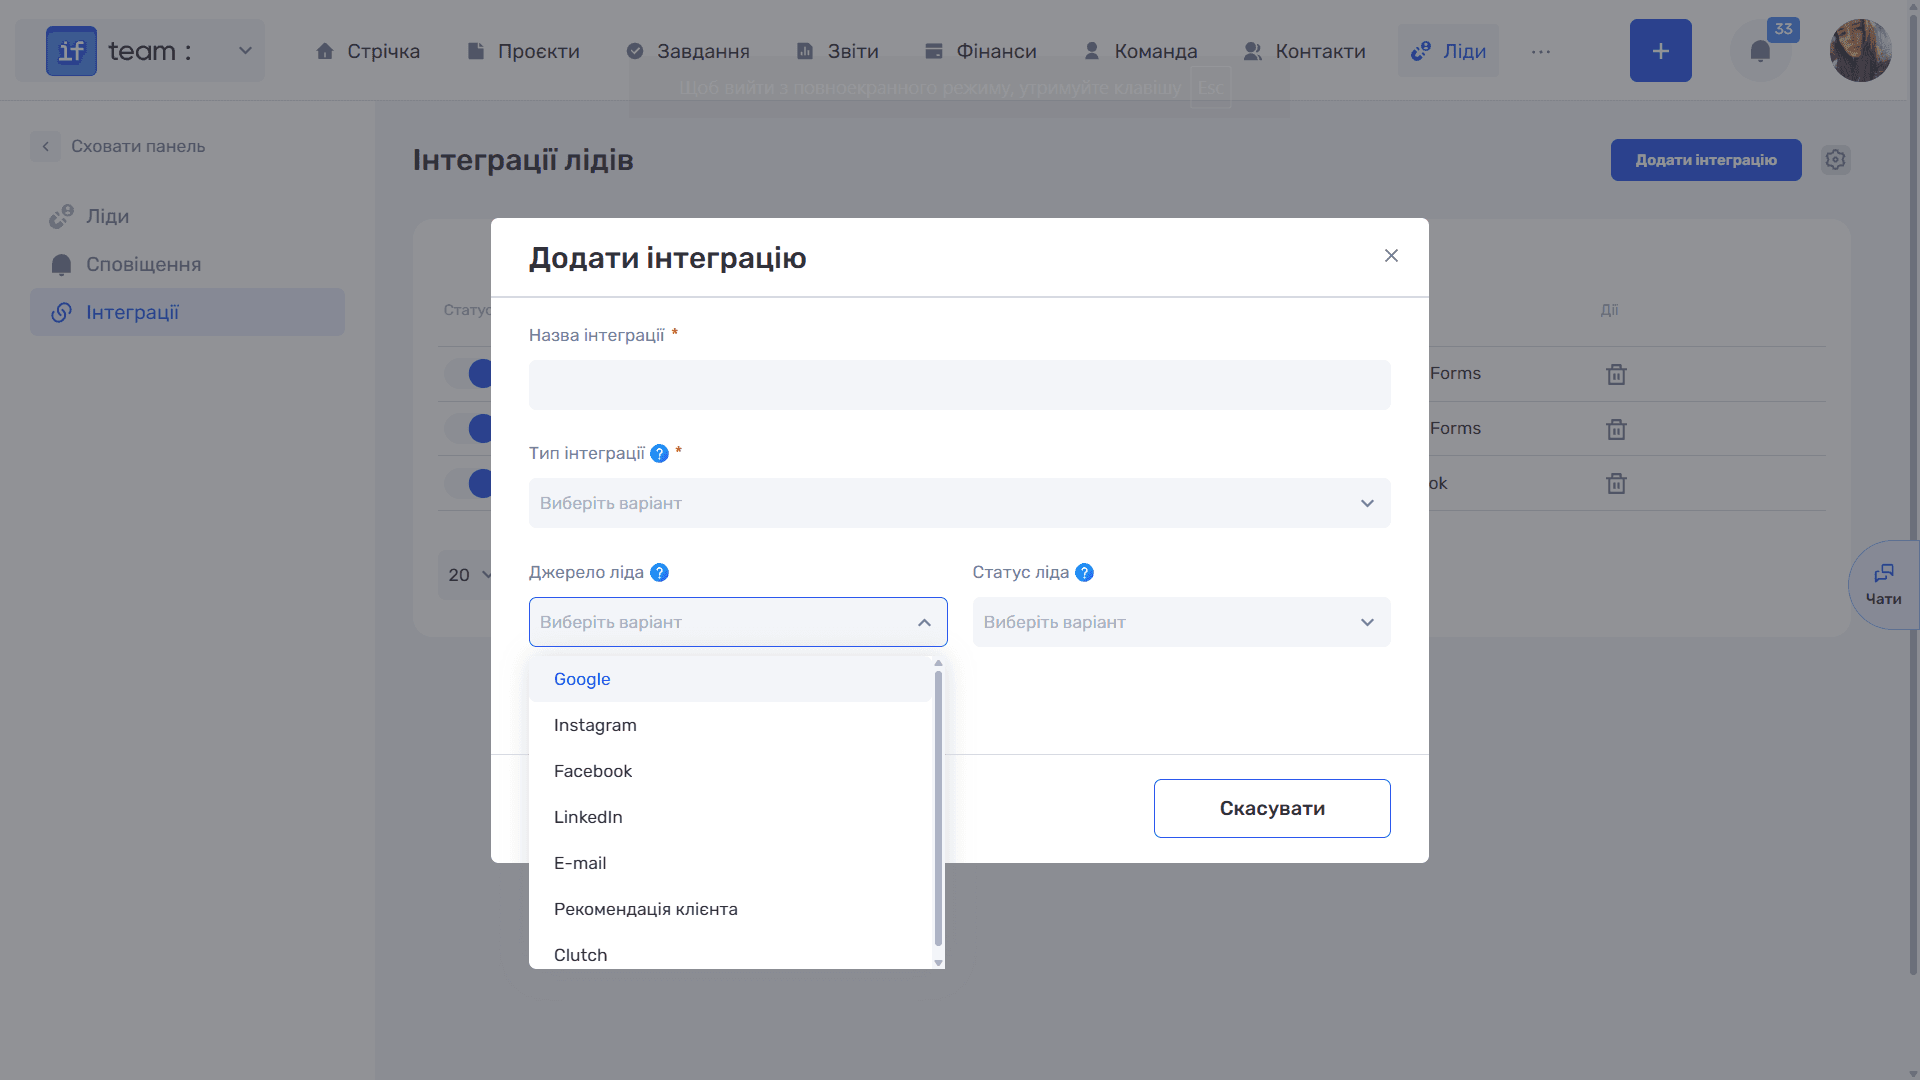The width and height of the screenshot is (1920, 1080).
Task: Choose Clutch from the source list
Action: click(x=731, y=953)
